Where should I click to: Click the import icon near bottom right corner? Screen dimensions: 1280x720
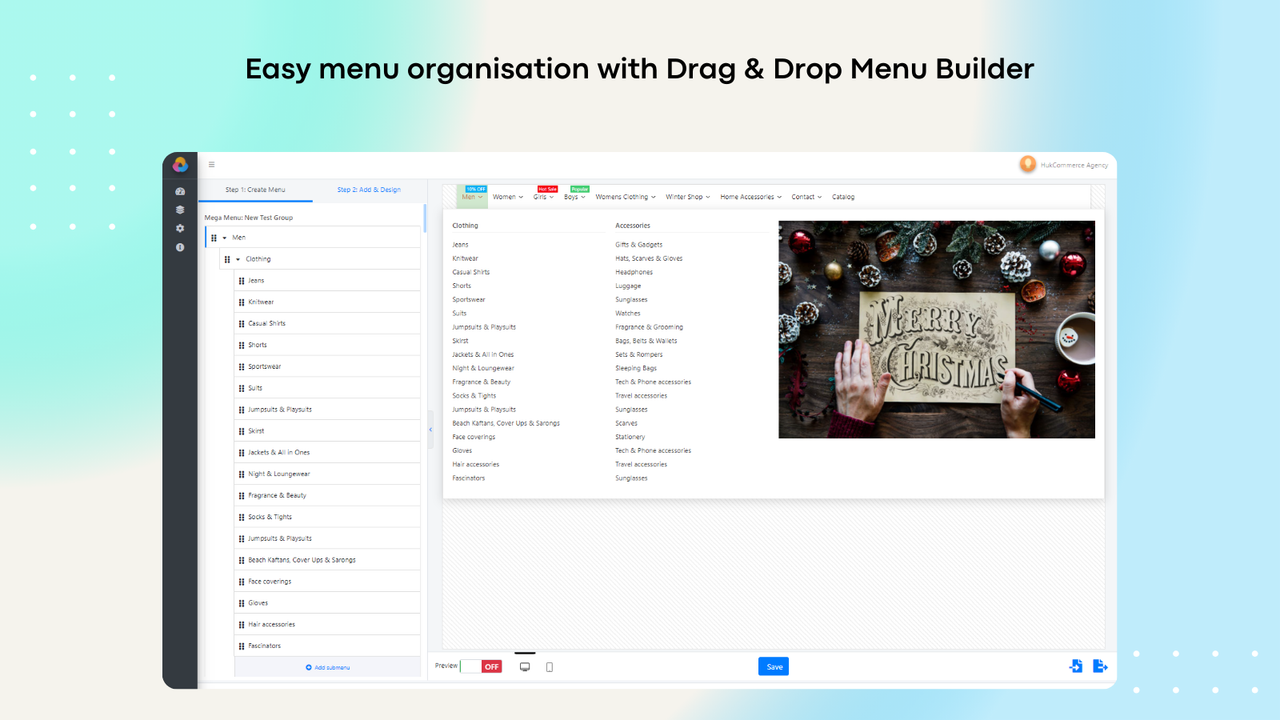(x=1076, y=666)
